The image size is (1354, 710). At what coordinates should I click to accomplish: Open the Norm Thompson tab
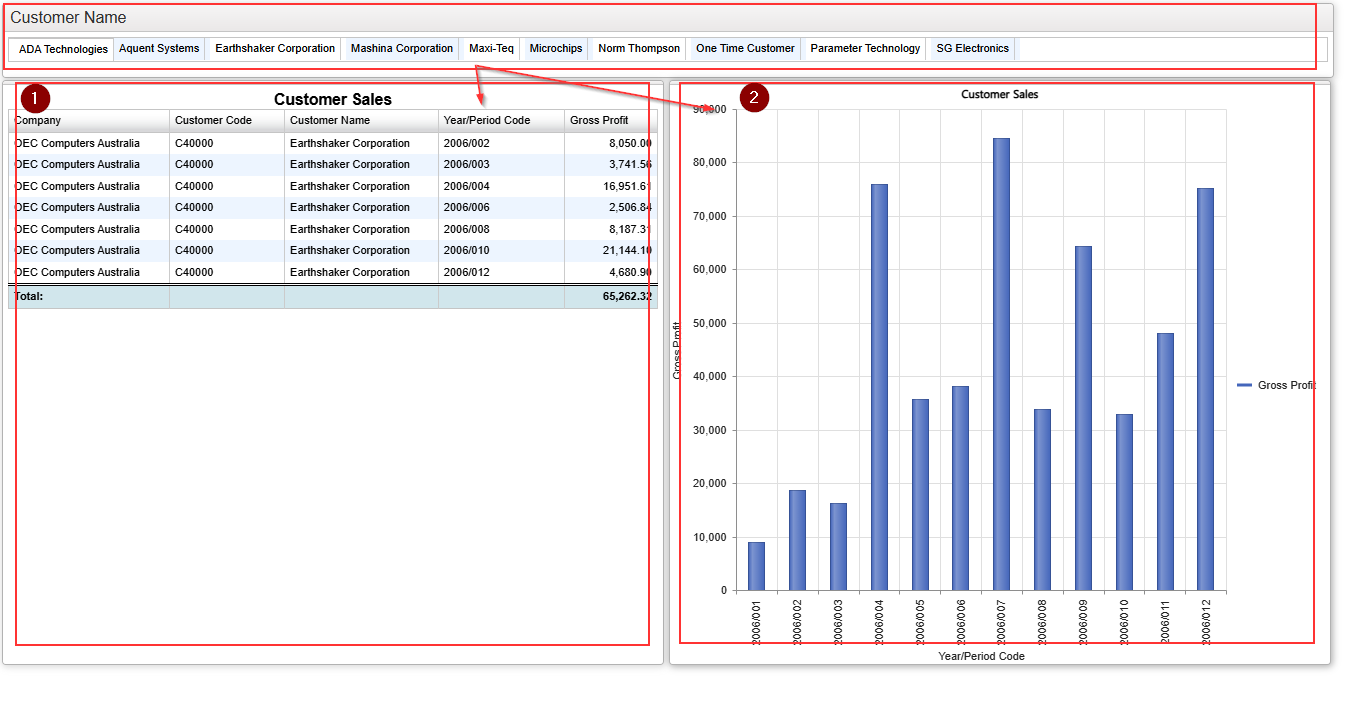point(639,48)
